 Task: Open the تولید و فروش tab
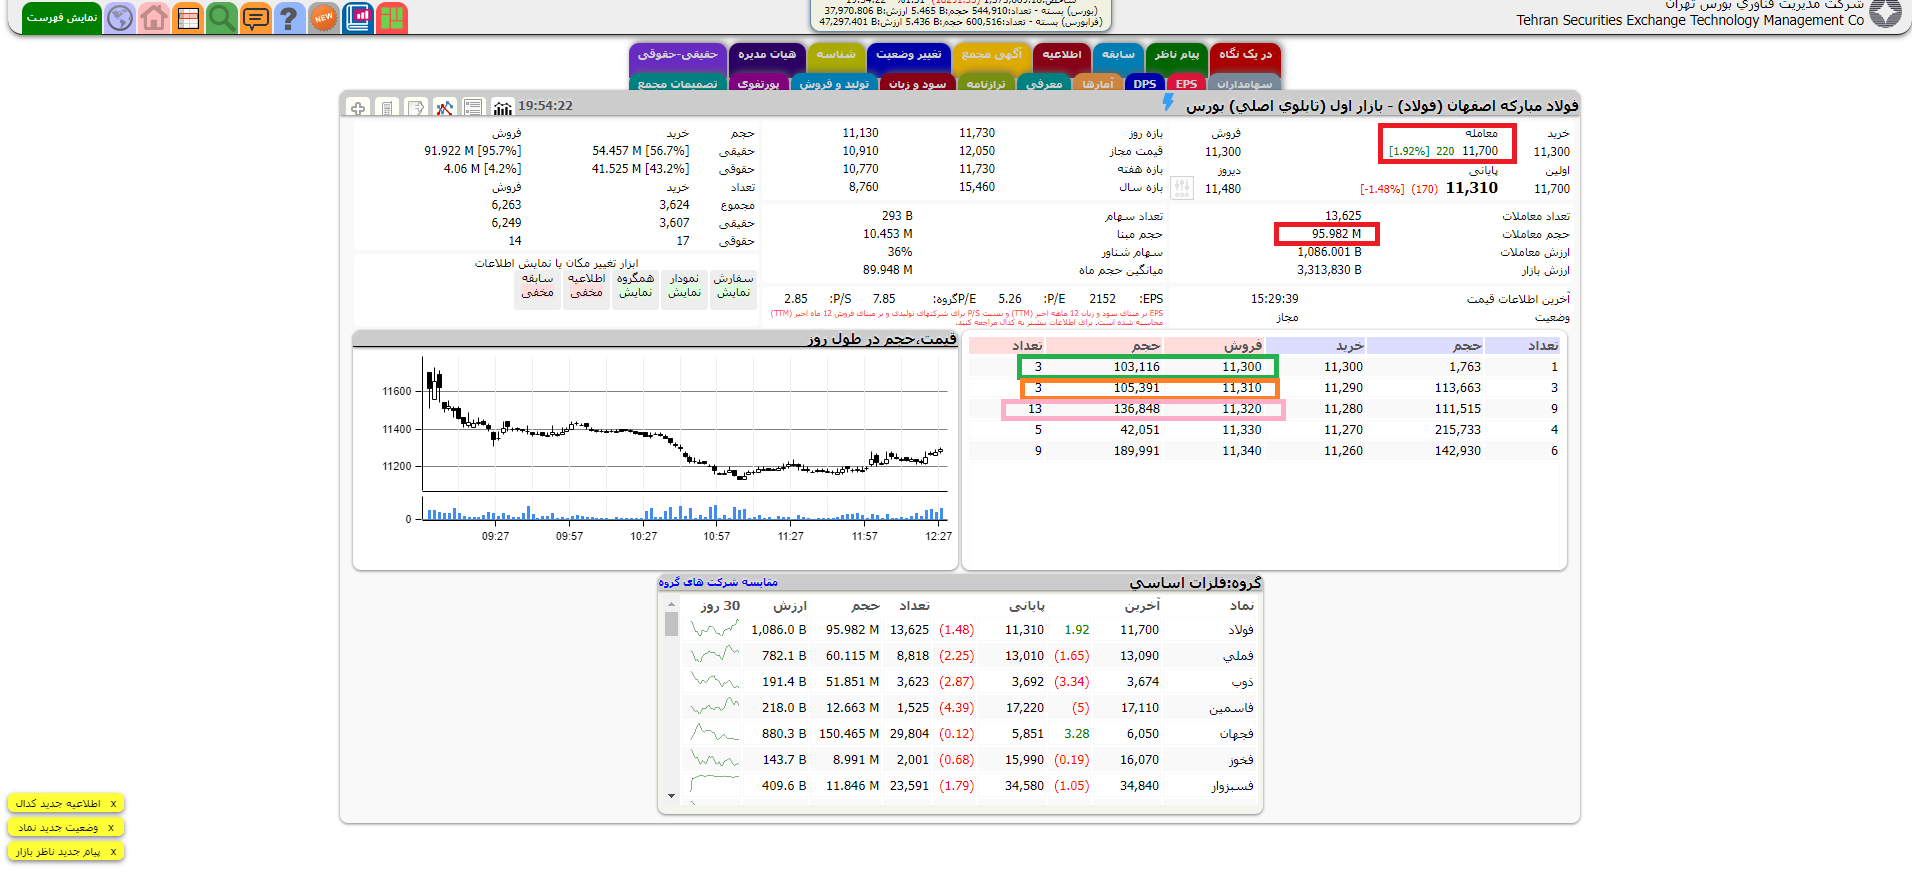[x=834, y=84]
